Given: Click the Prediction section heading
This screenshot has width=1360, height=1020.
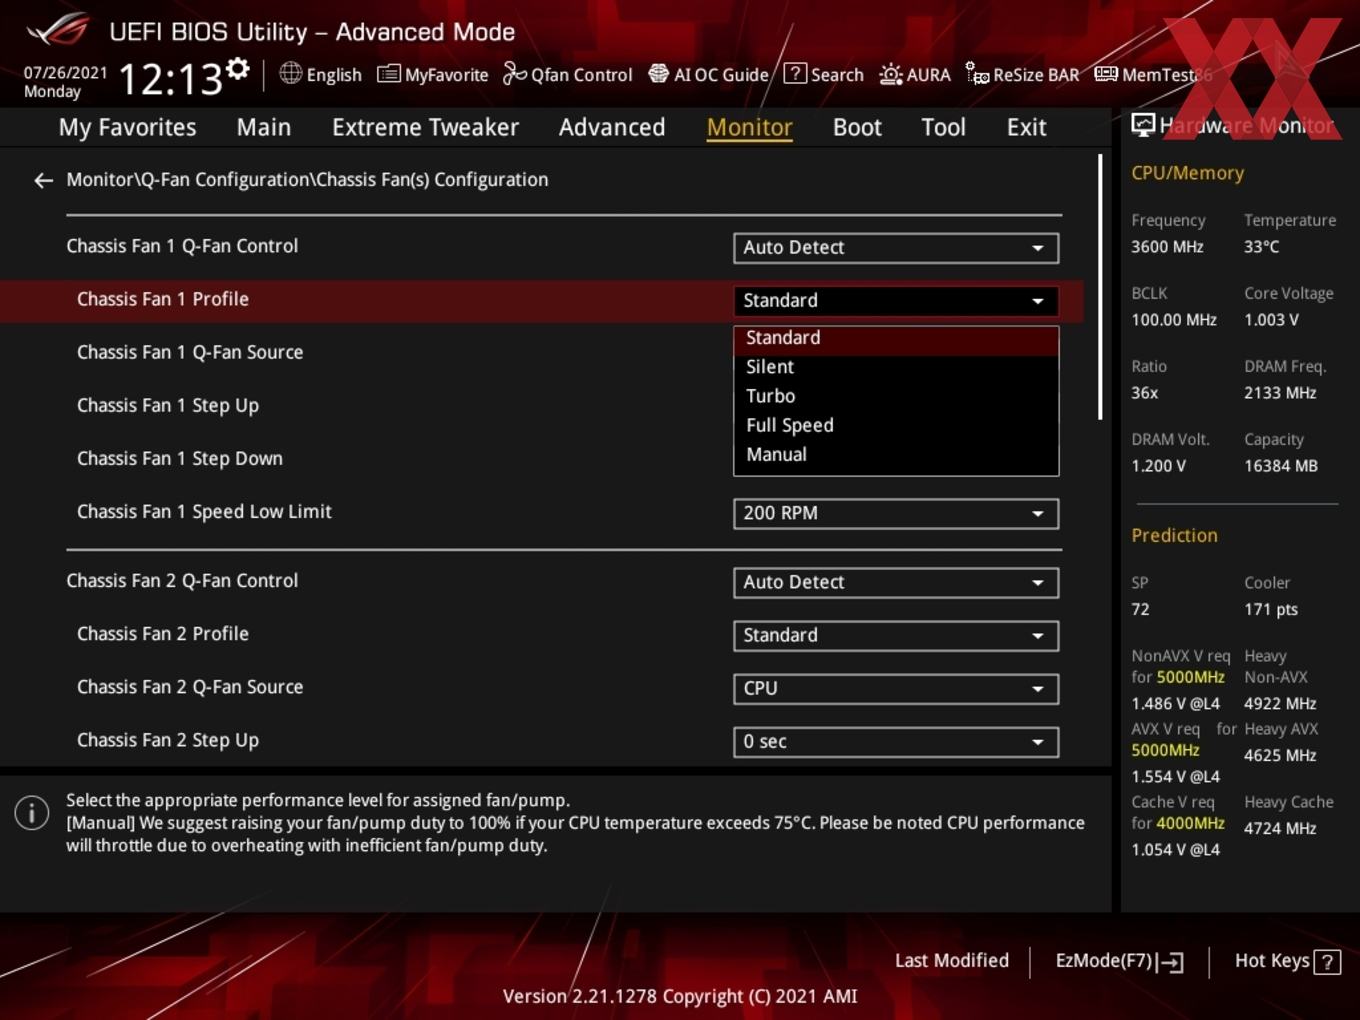Looking at the screenshot, I should coord(1174,535).
